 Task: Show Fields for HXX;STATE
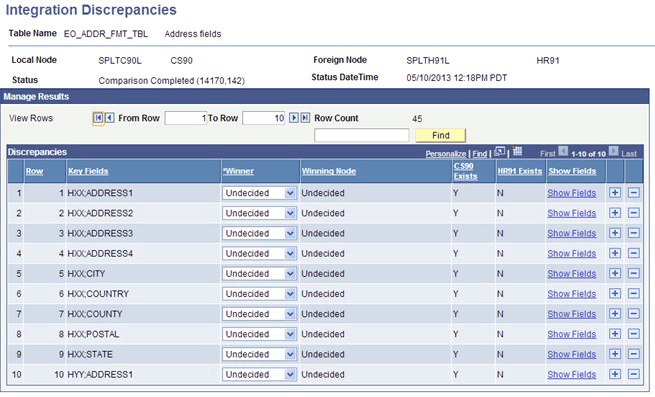coord(571,354)
